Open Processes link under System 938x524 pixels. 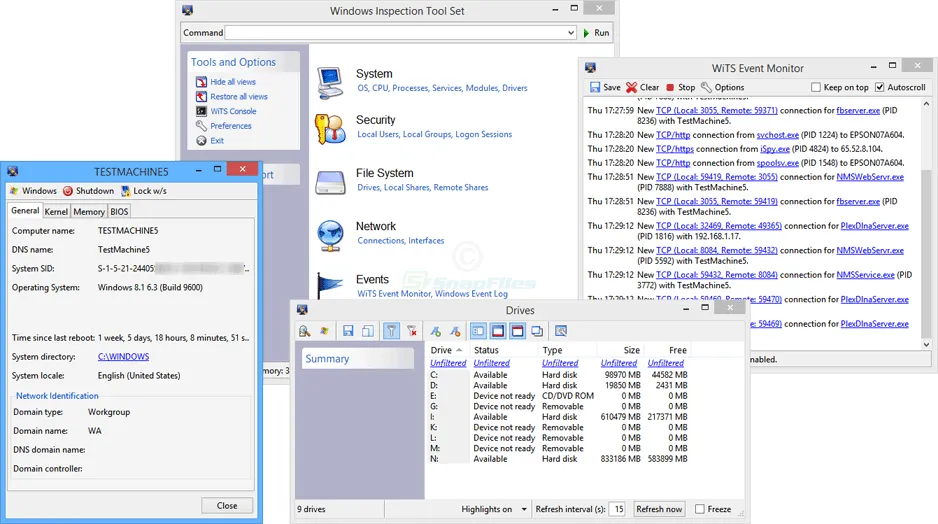point(410,88)
